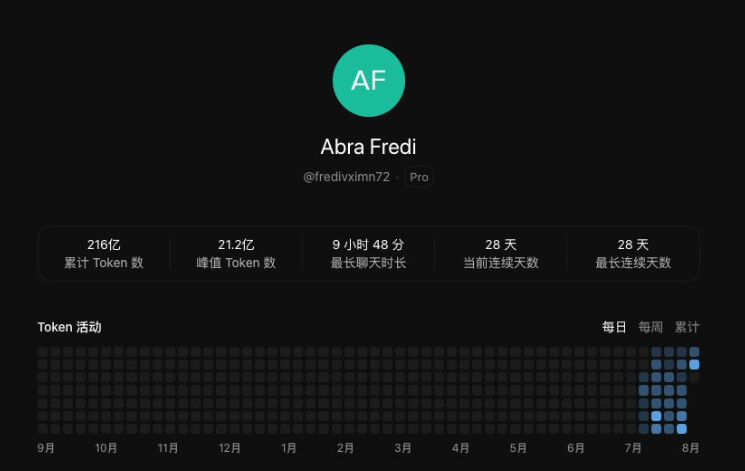Click the 8月 month label on heatmap
745x471 pixels.
click(x=690, y=448)
